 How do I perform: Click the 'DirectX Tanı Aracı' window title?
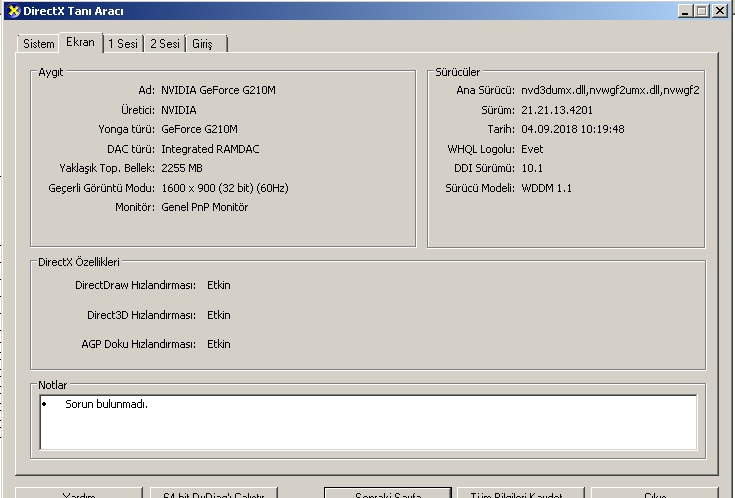74,11
